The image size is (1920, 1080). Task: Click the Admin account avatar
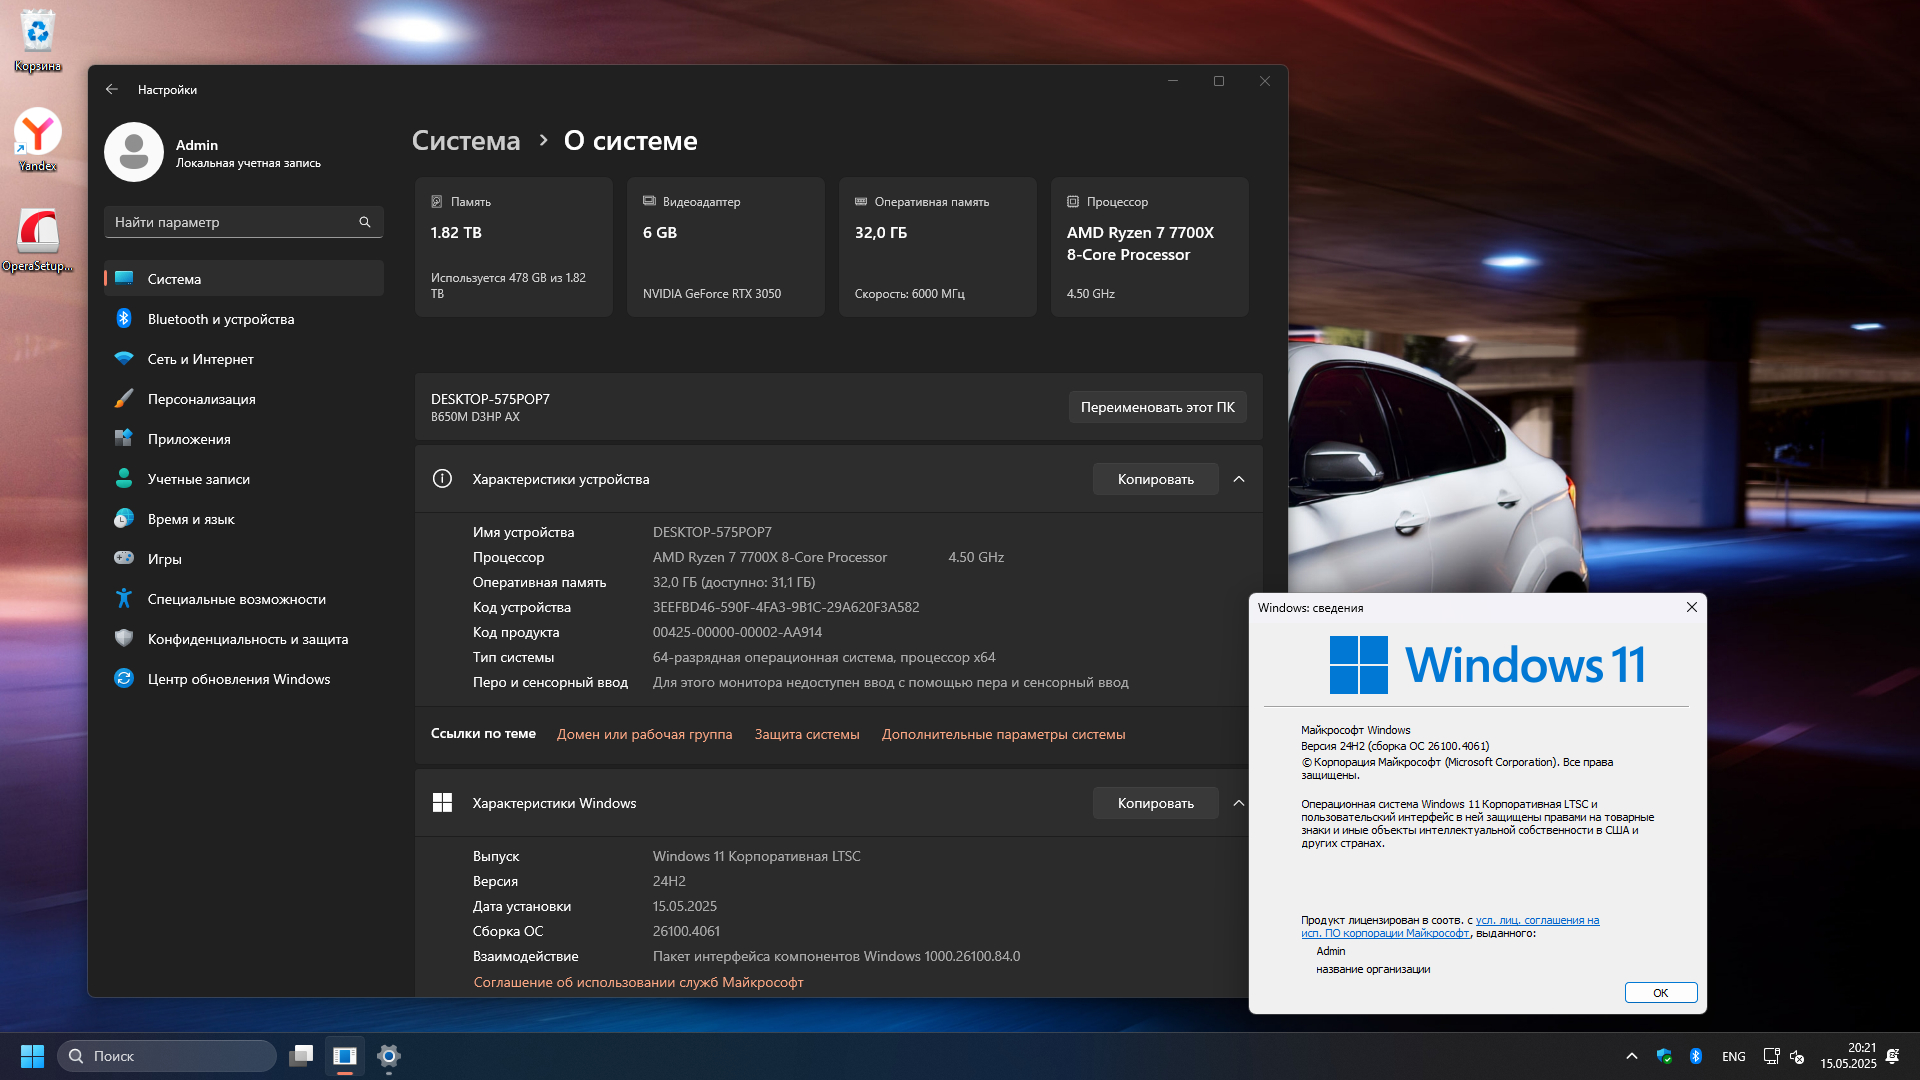point(134,152)
